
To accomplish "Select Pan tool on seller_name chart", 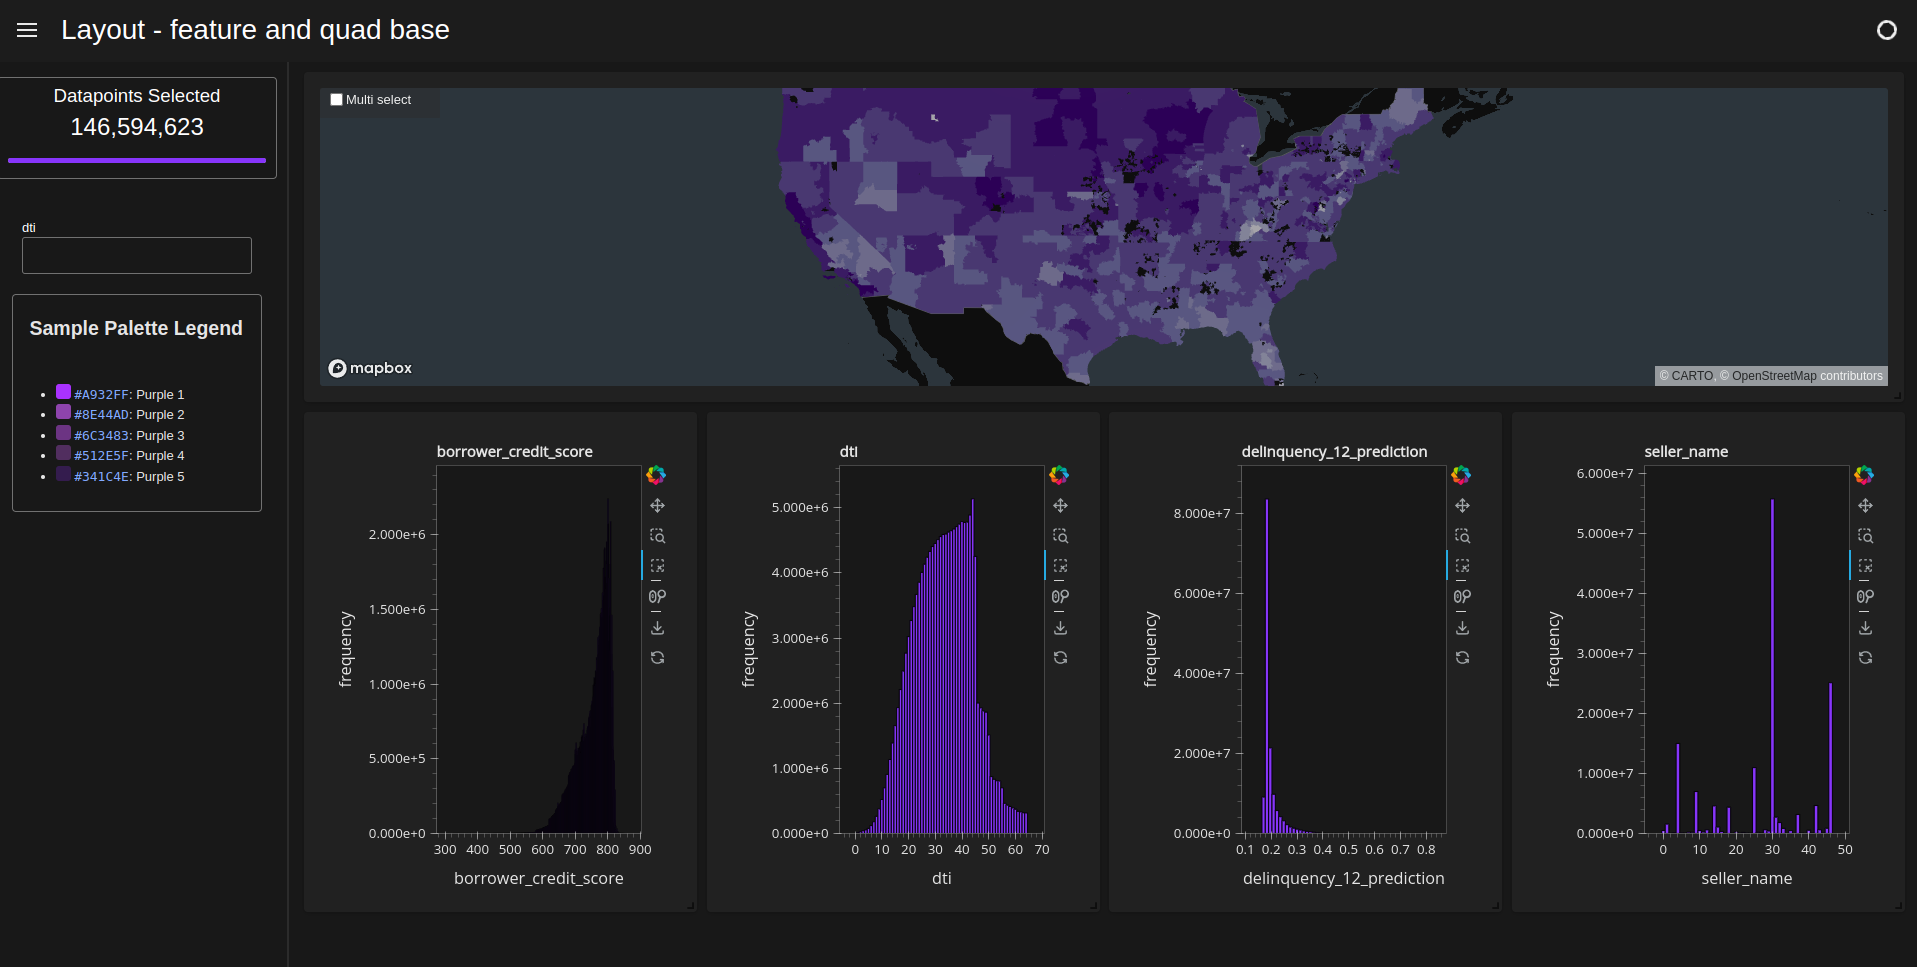I will click(1865, 506).
